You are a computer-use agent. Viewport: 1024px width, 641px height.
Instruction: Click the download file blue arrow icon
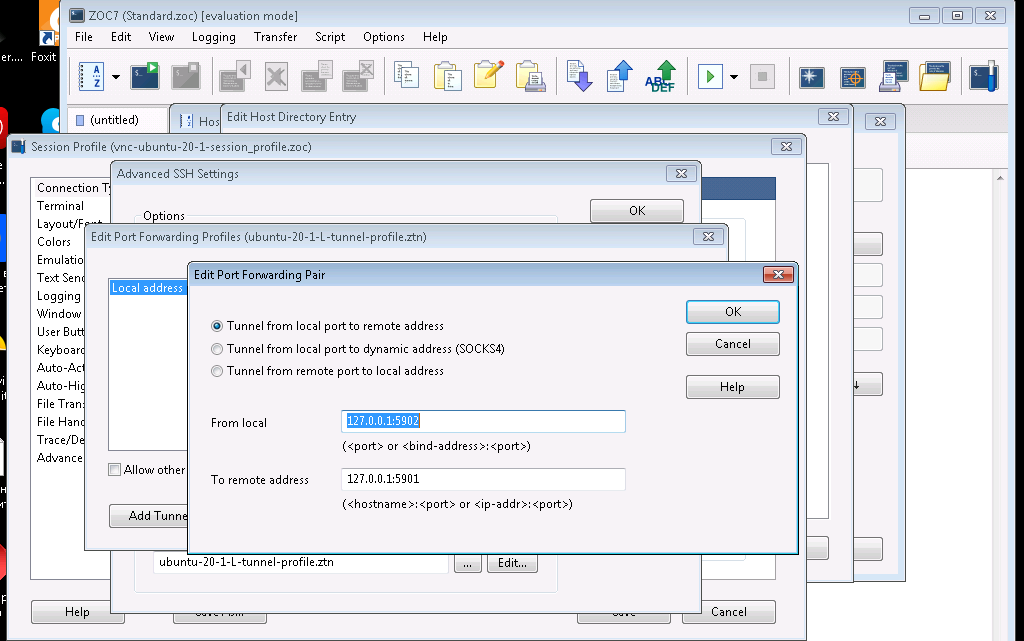pos(580,76)
